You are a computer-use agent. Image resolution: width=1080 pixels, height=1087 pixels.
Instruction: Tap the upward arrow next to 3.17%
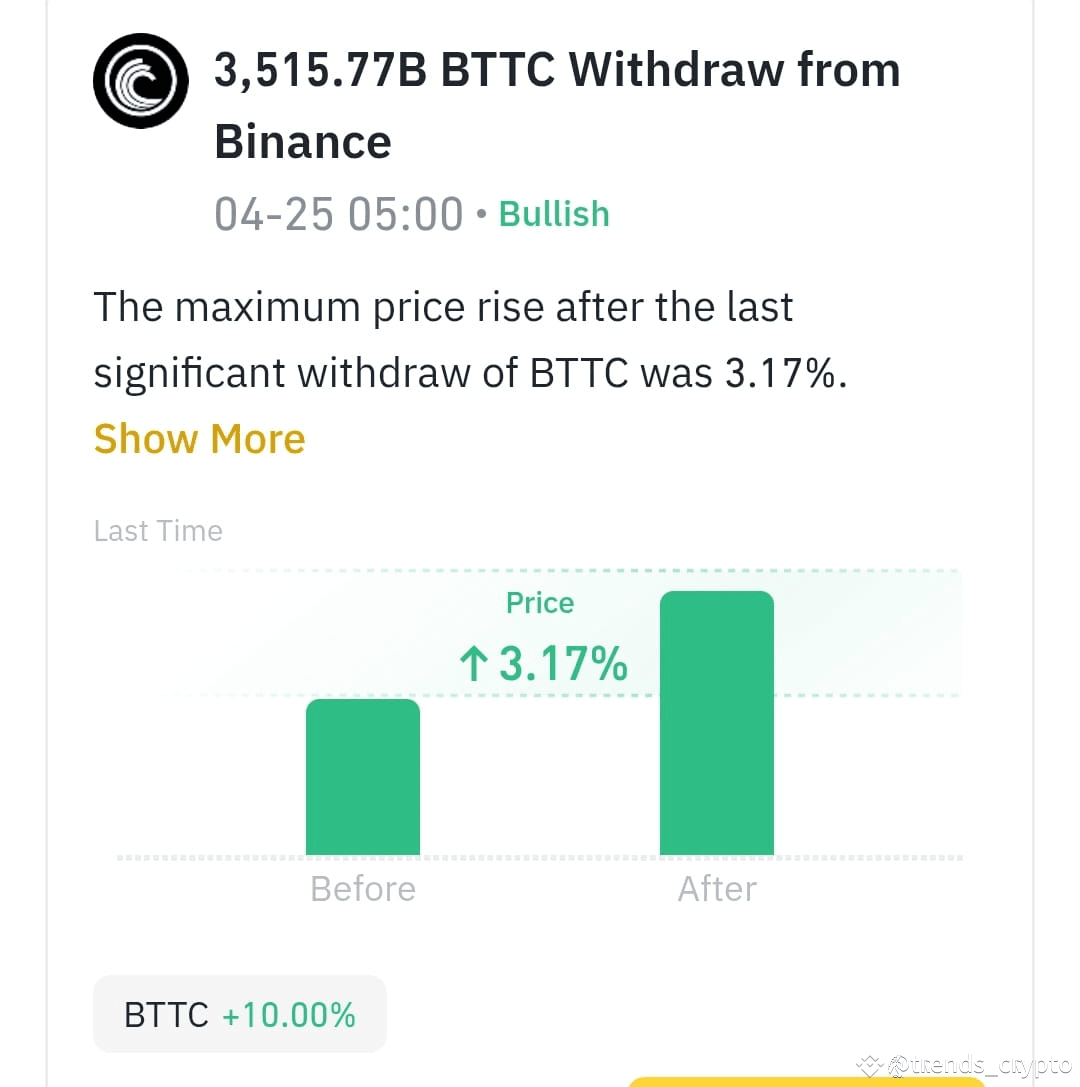[472, 663]
